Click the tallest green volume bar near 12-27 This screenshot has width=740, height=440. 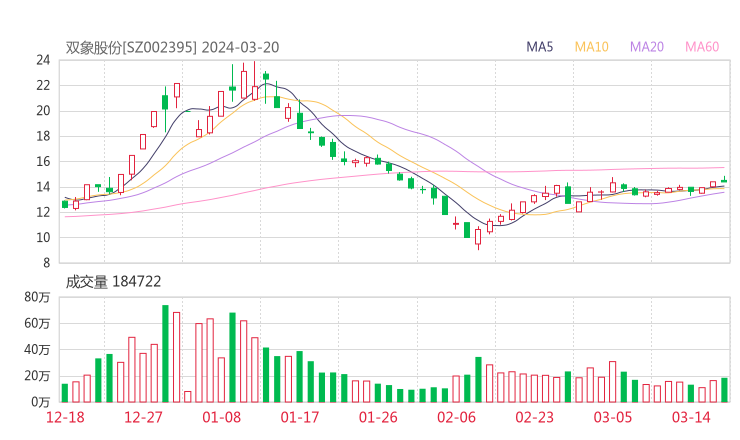click(165, 354)
